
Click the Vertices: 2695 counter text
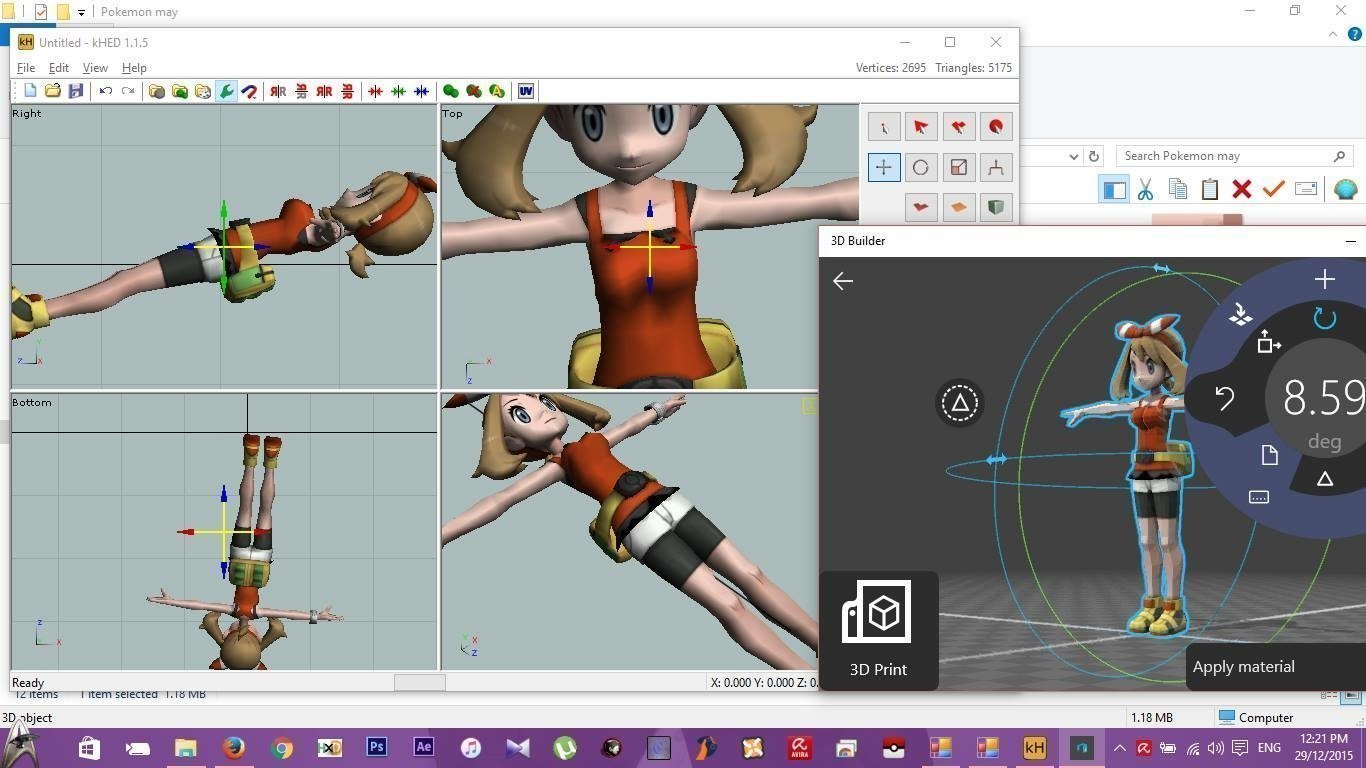tap(891, 68)
